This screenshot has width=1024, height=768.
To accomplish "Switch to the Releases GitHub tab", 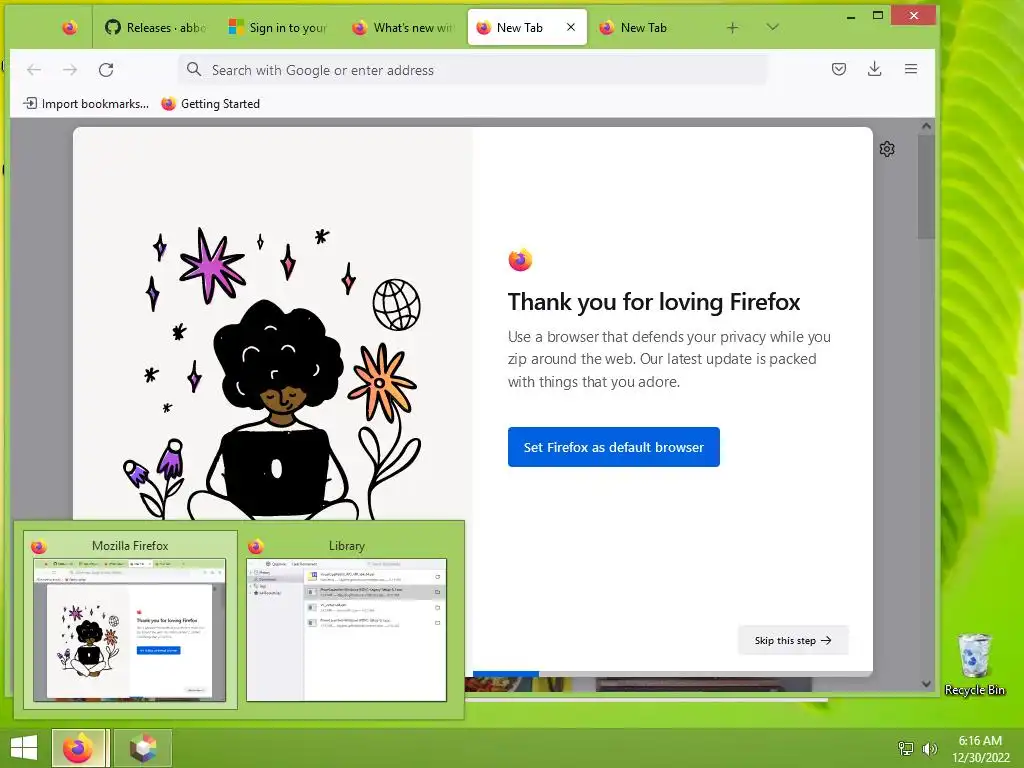I will pos(155,27).
